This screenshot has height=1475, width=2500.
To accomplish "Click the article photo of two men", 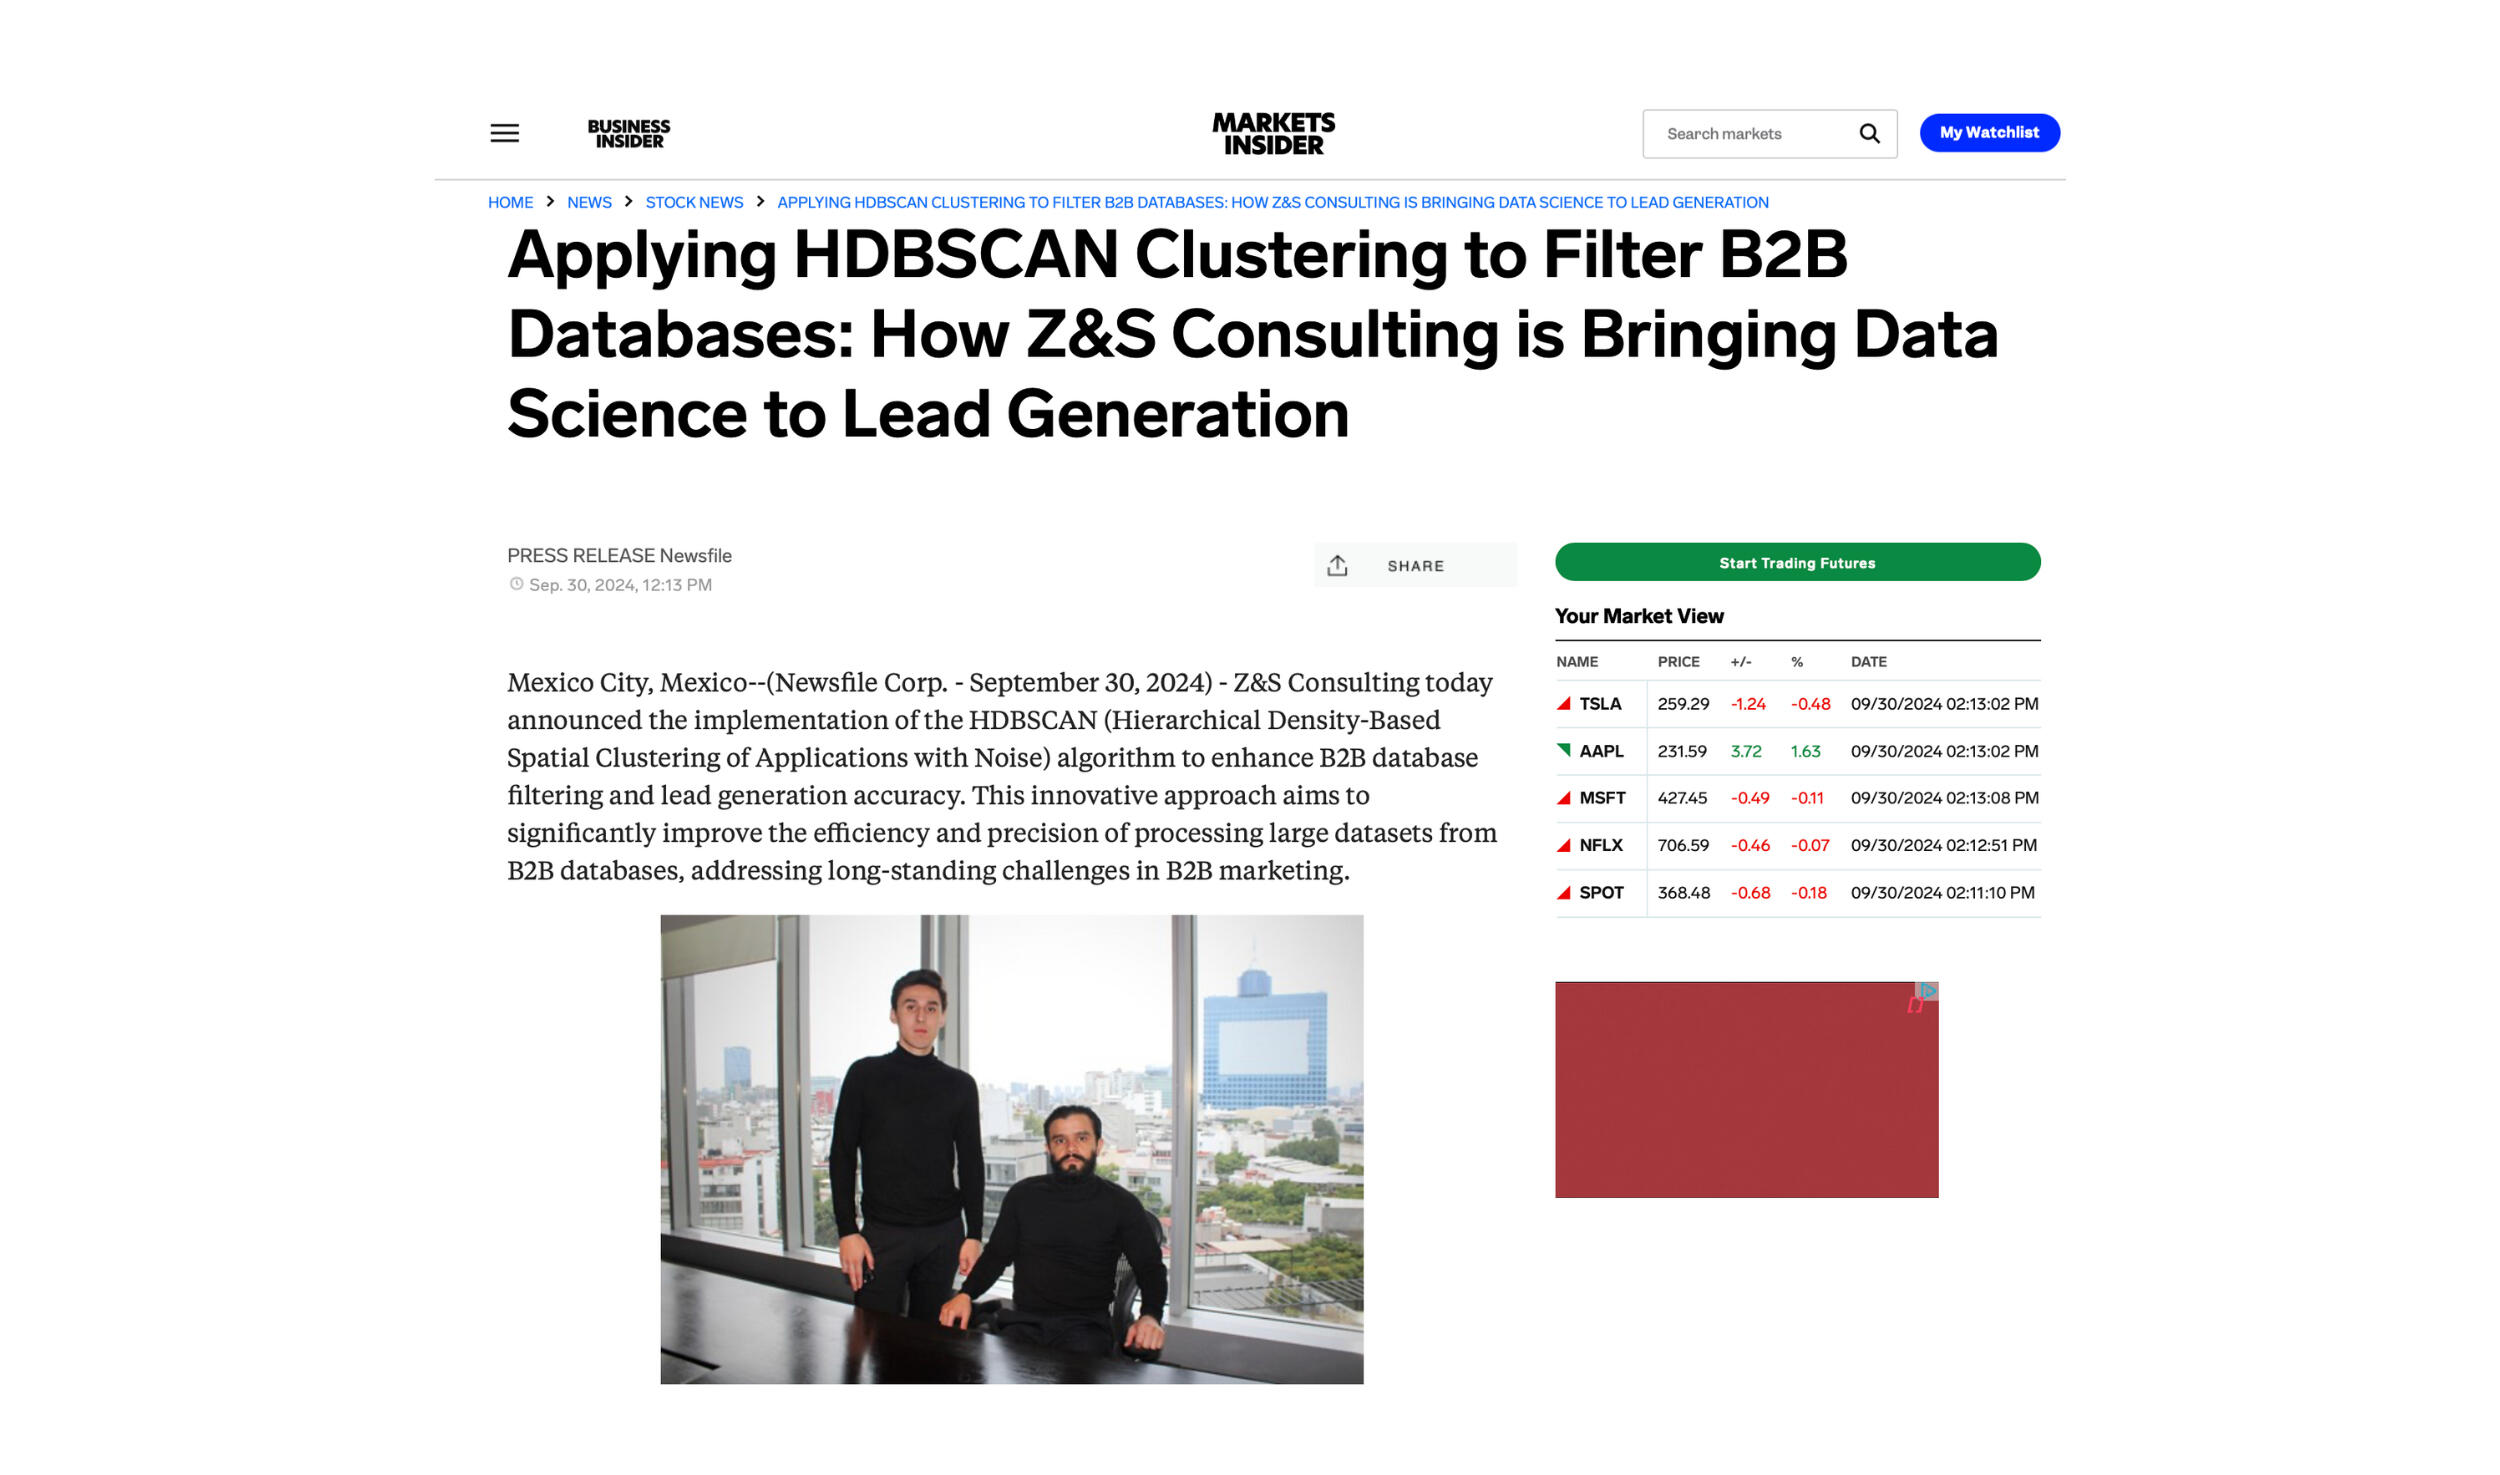I will click(1011, 1148).
